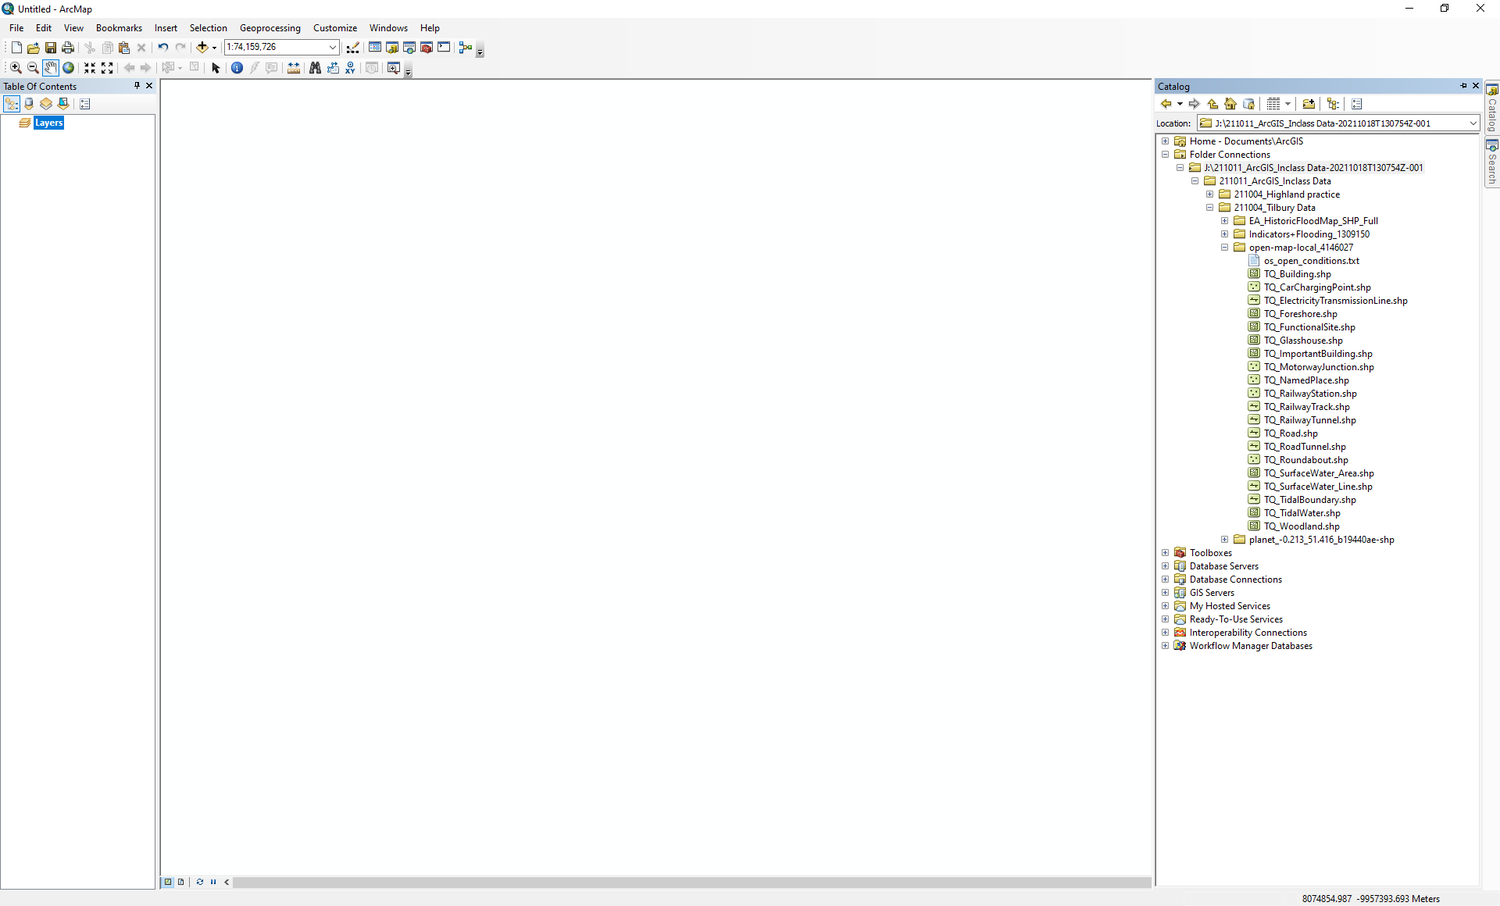1500x906 pixels.
Task: Click the Full Extent globe icon
Action: click(68, 68)
